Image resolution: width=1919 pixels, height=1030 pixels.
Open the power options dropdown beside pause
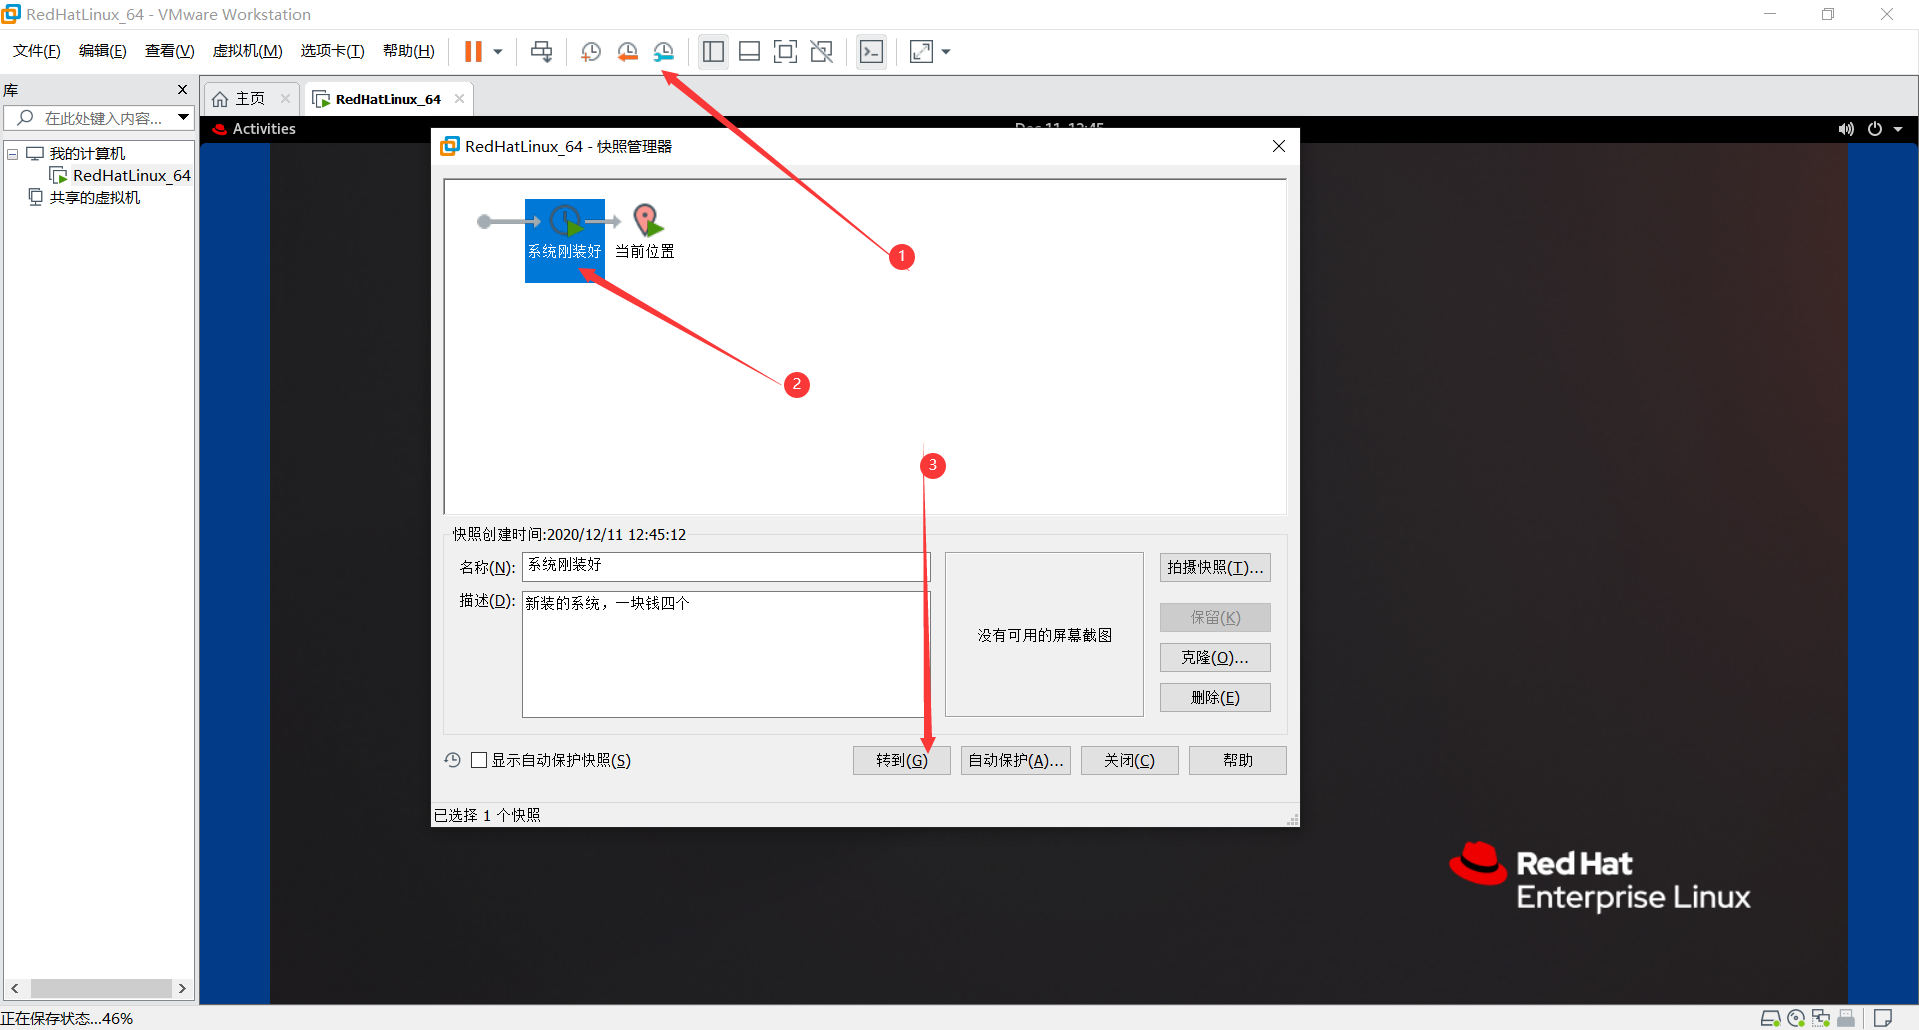click(x=498, y=52)
